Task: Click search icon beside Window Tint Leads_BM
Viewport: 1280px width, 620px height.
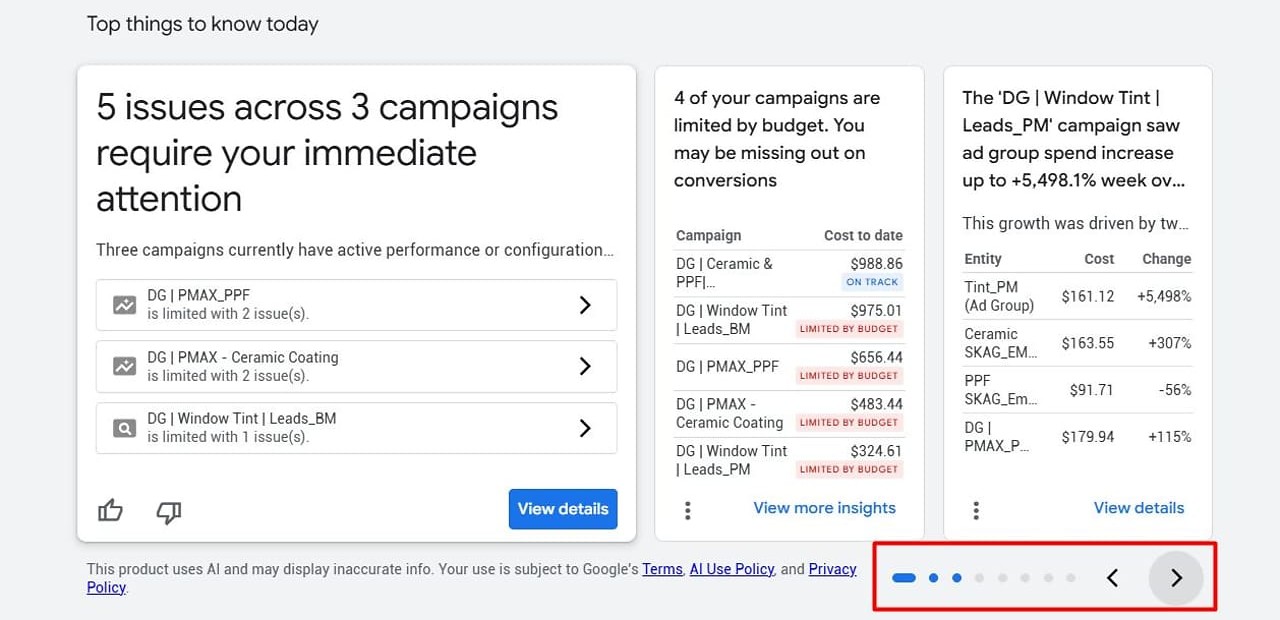Action: (x=124, y=428)
